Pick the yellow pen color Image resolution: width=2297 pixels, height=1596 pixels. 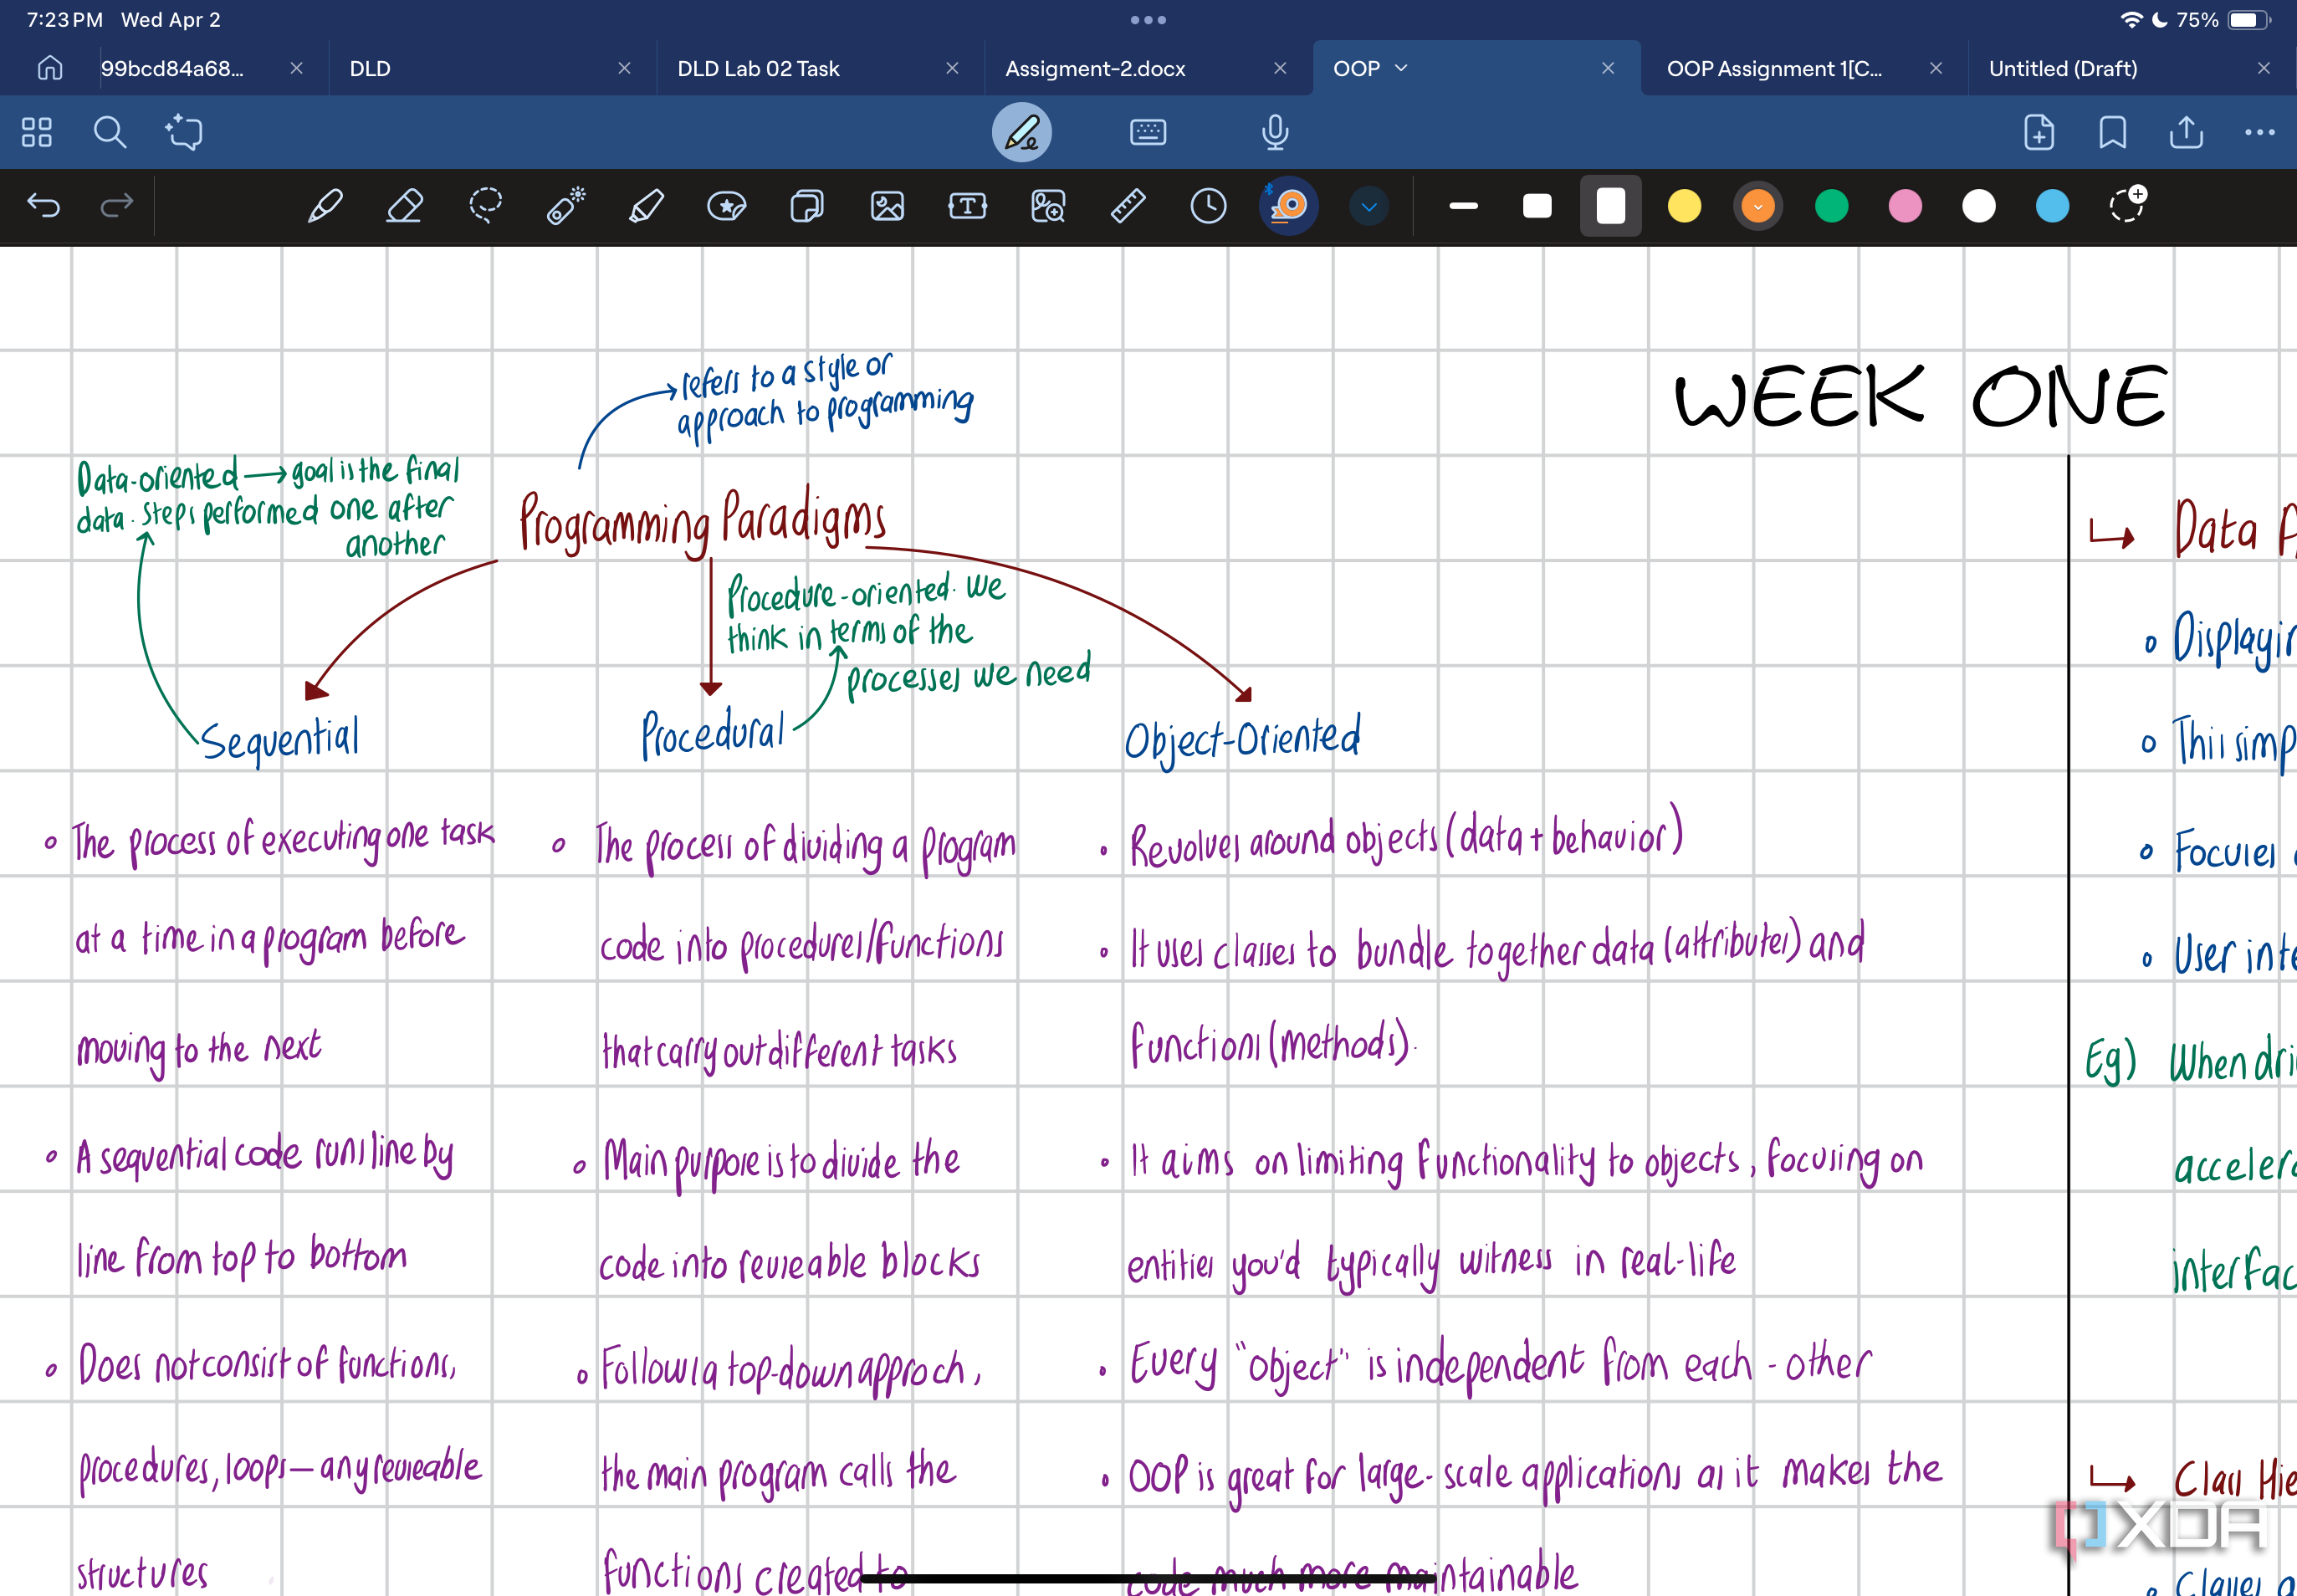click(1684, 206)
